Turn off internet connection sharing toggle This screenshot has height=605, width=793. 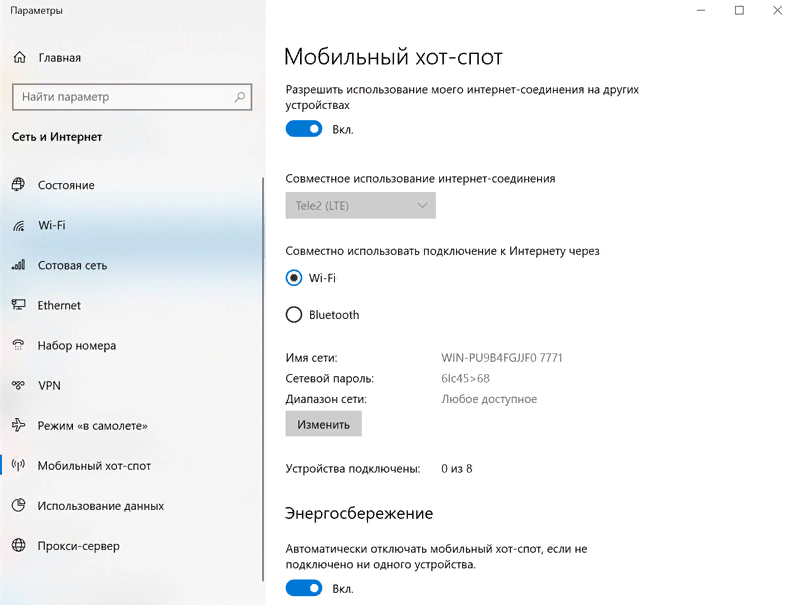pos(304,129)
